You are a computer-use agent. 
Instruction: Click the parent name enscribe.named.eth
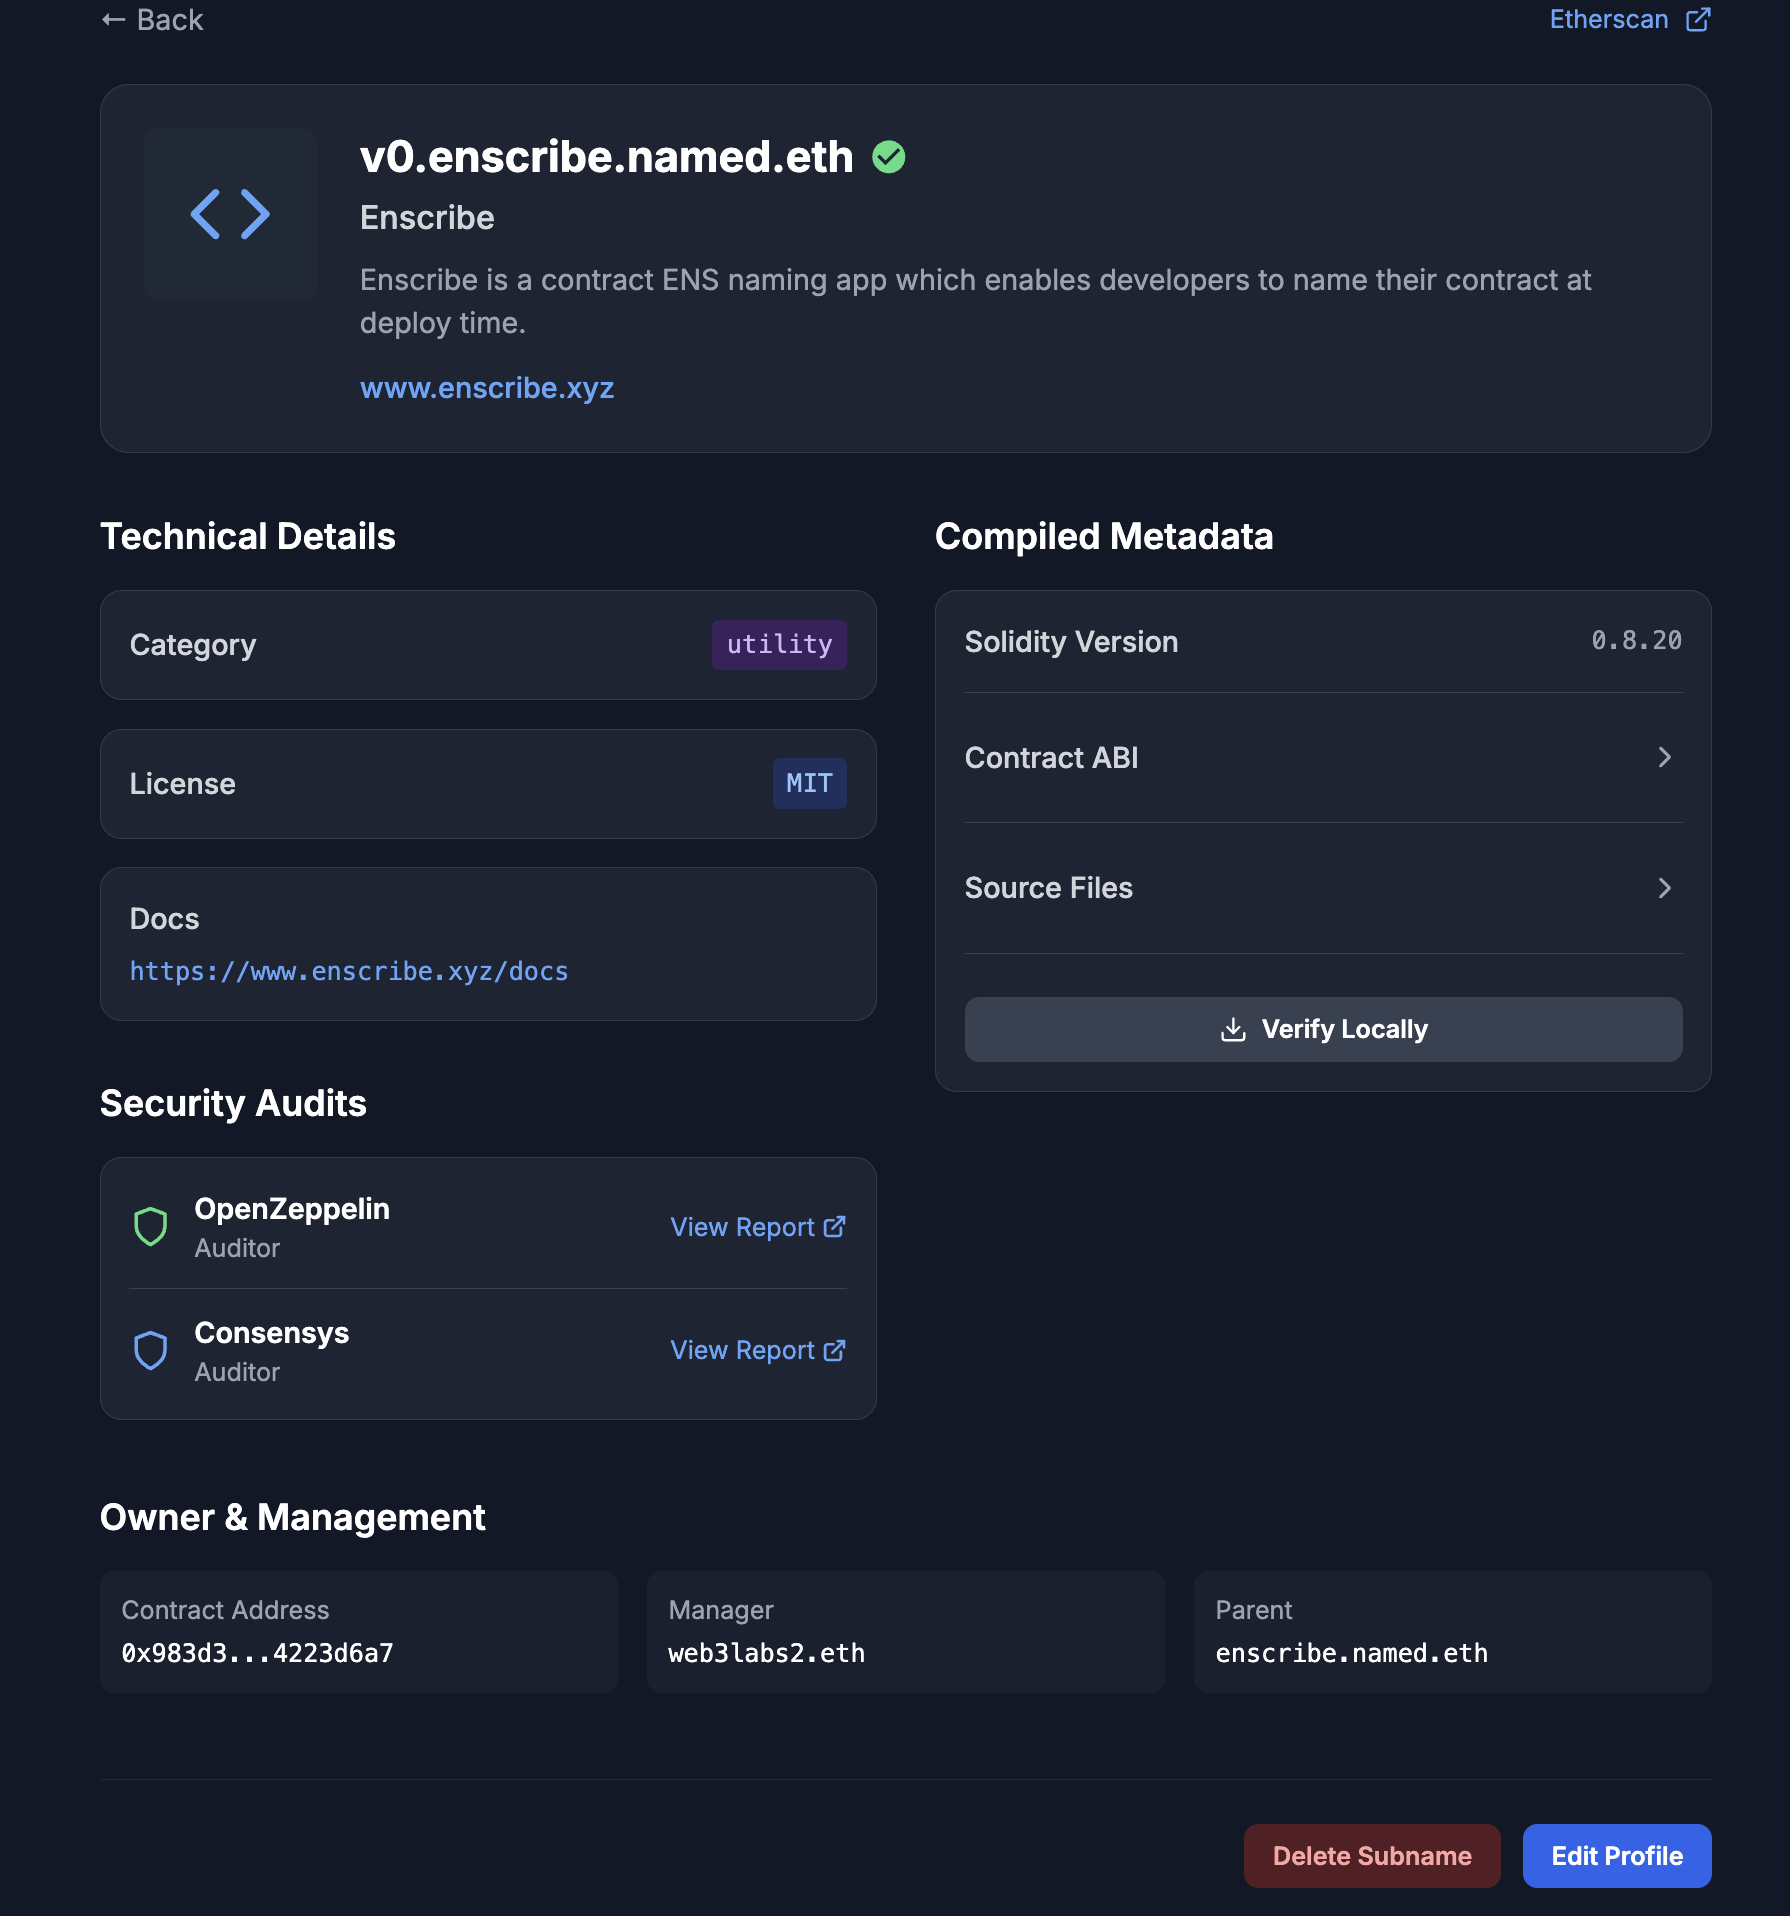click(x=1351, y=1653)
